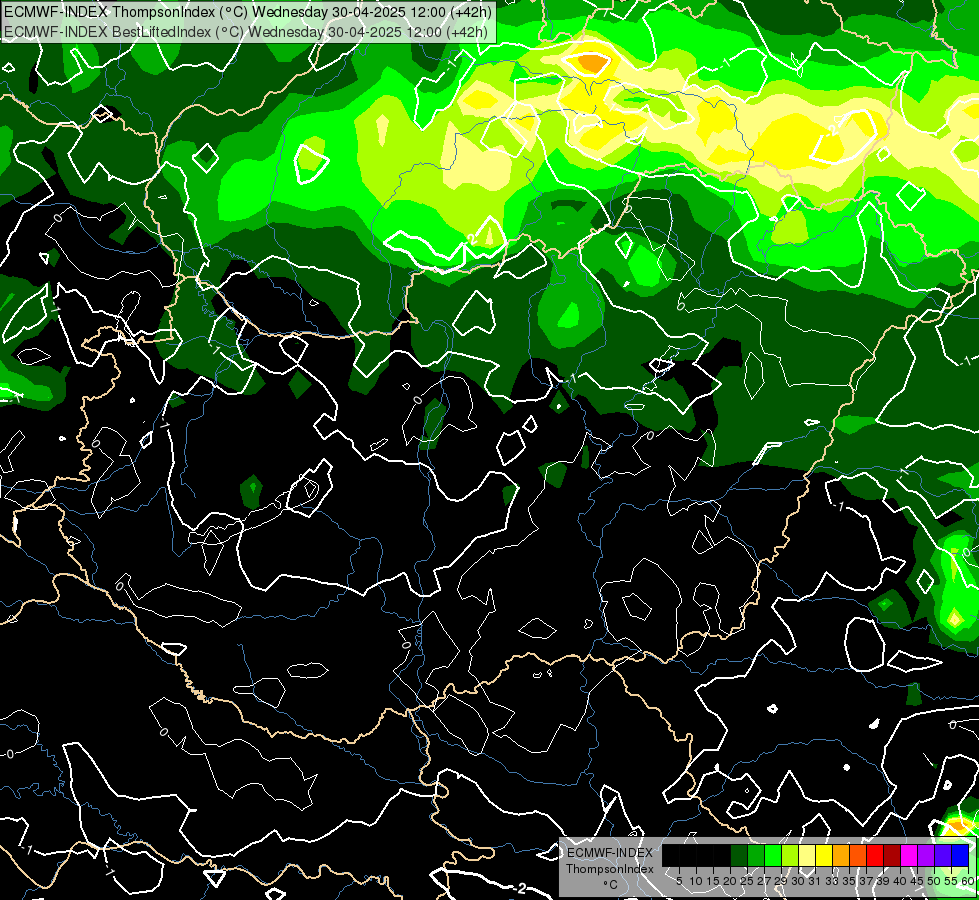979x900 pixels.
Task: Click the legend tick value 33
Action: tap(833, 881)
